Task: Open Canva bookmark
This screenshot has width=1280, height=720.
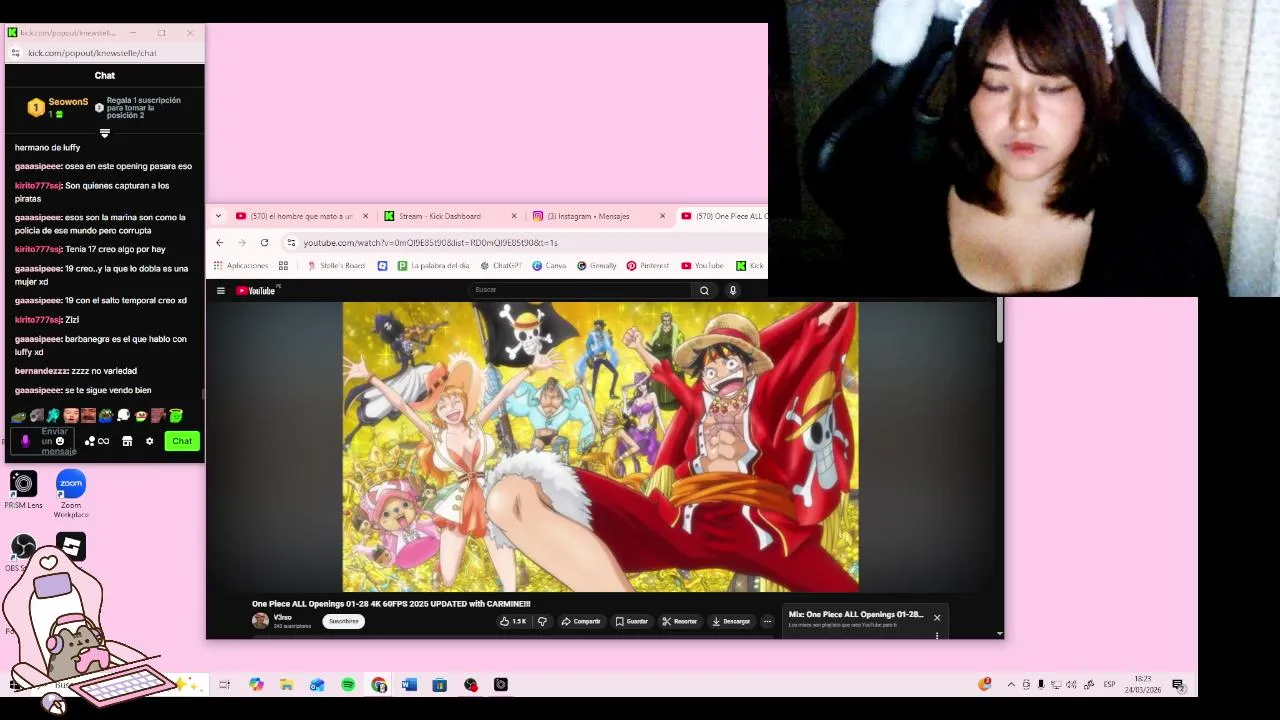Action: (550, 266)
